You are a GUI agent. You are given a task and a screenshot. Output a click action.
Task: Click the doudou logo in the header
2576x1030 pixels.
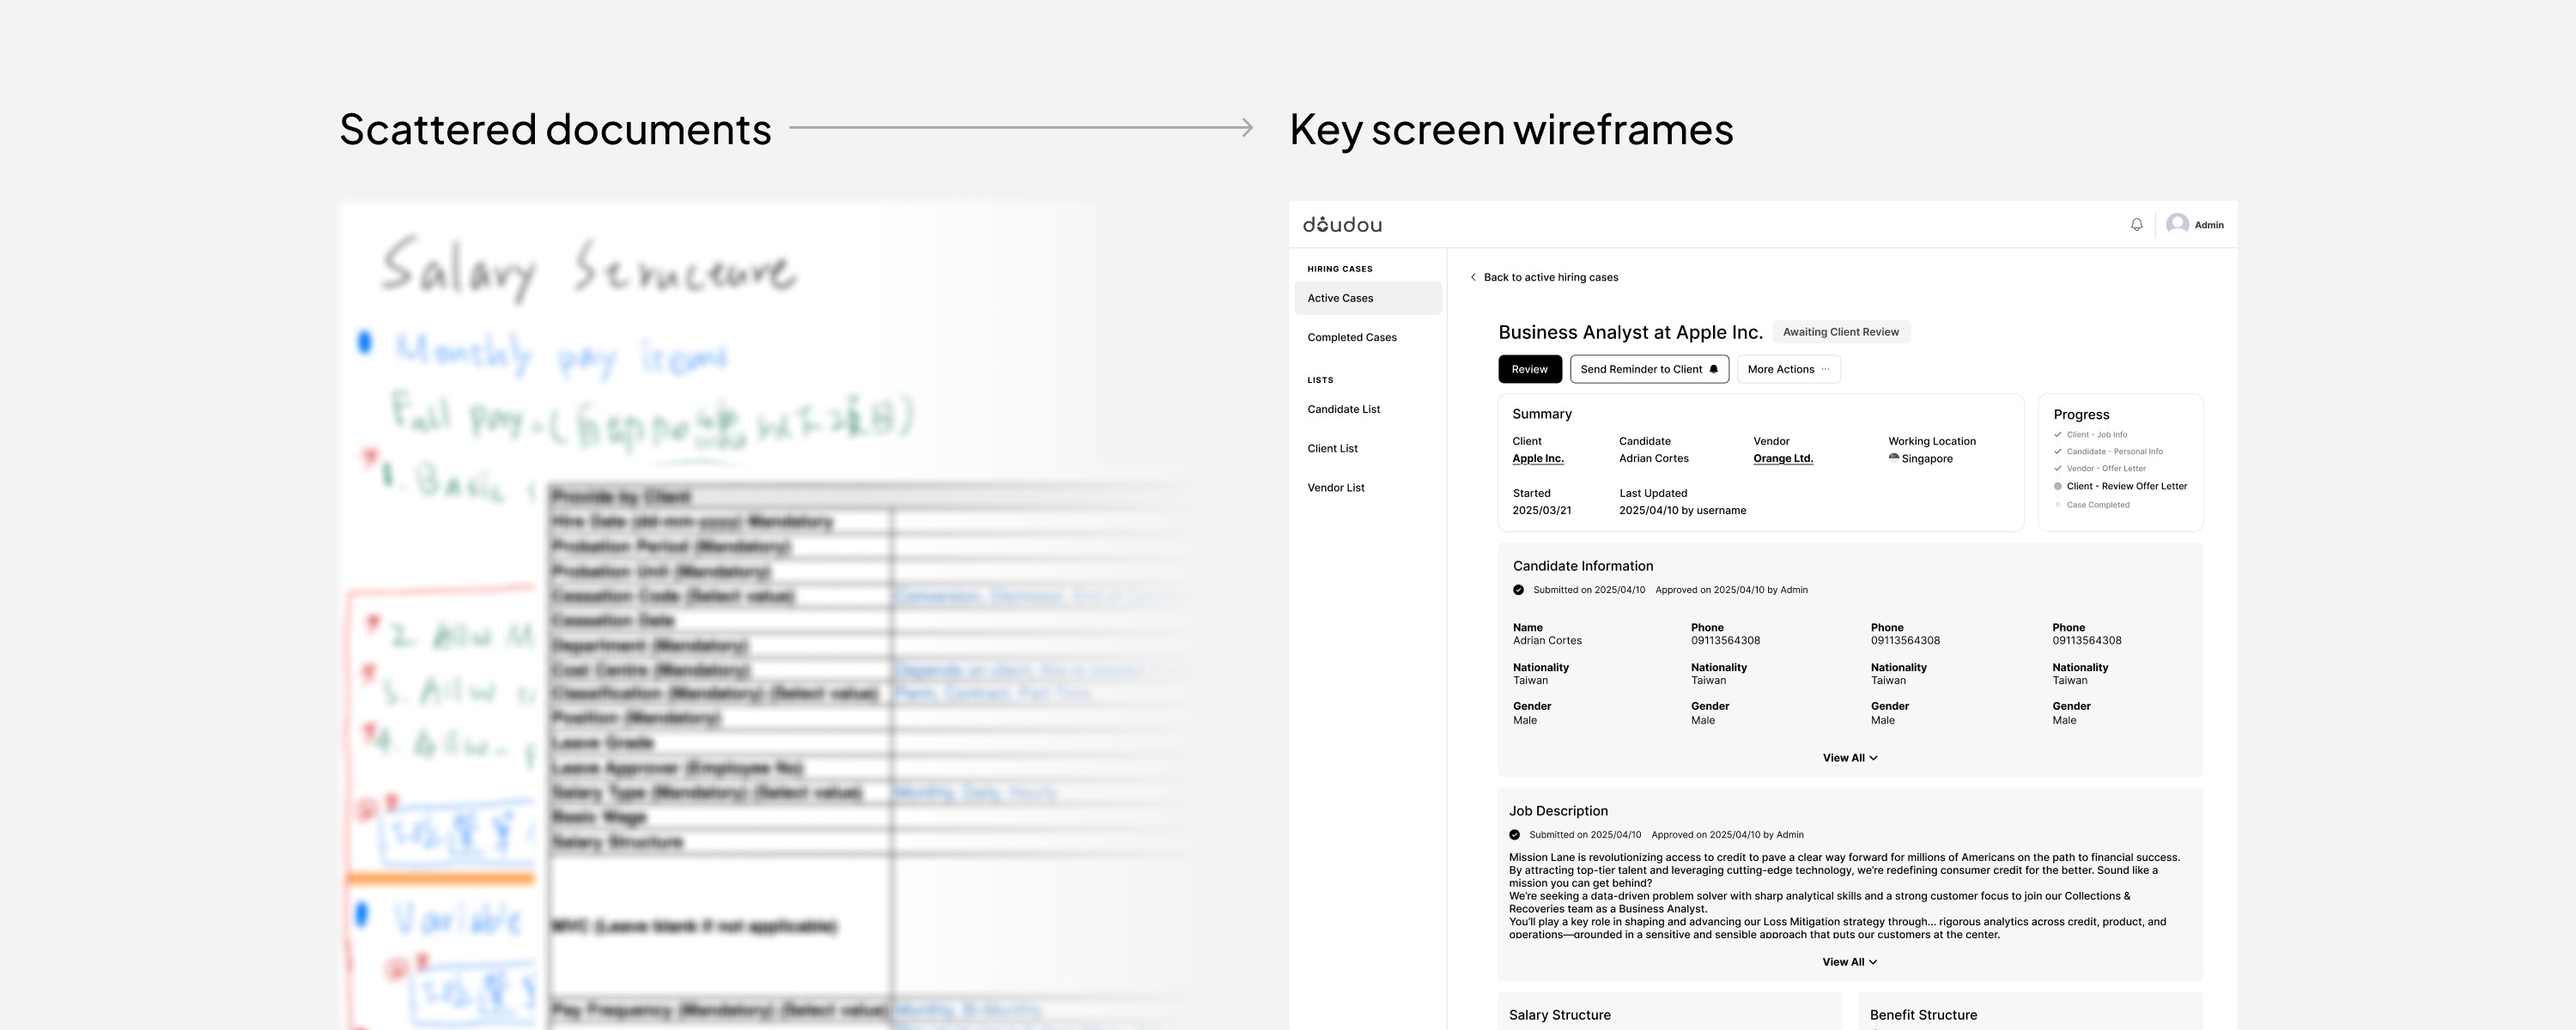pyautogui.click(x=1342, y=225)
